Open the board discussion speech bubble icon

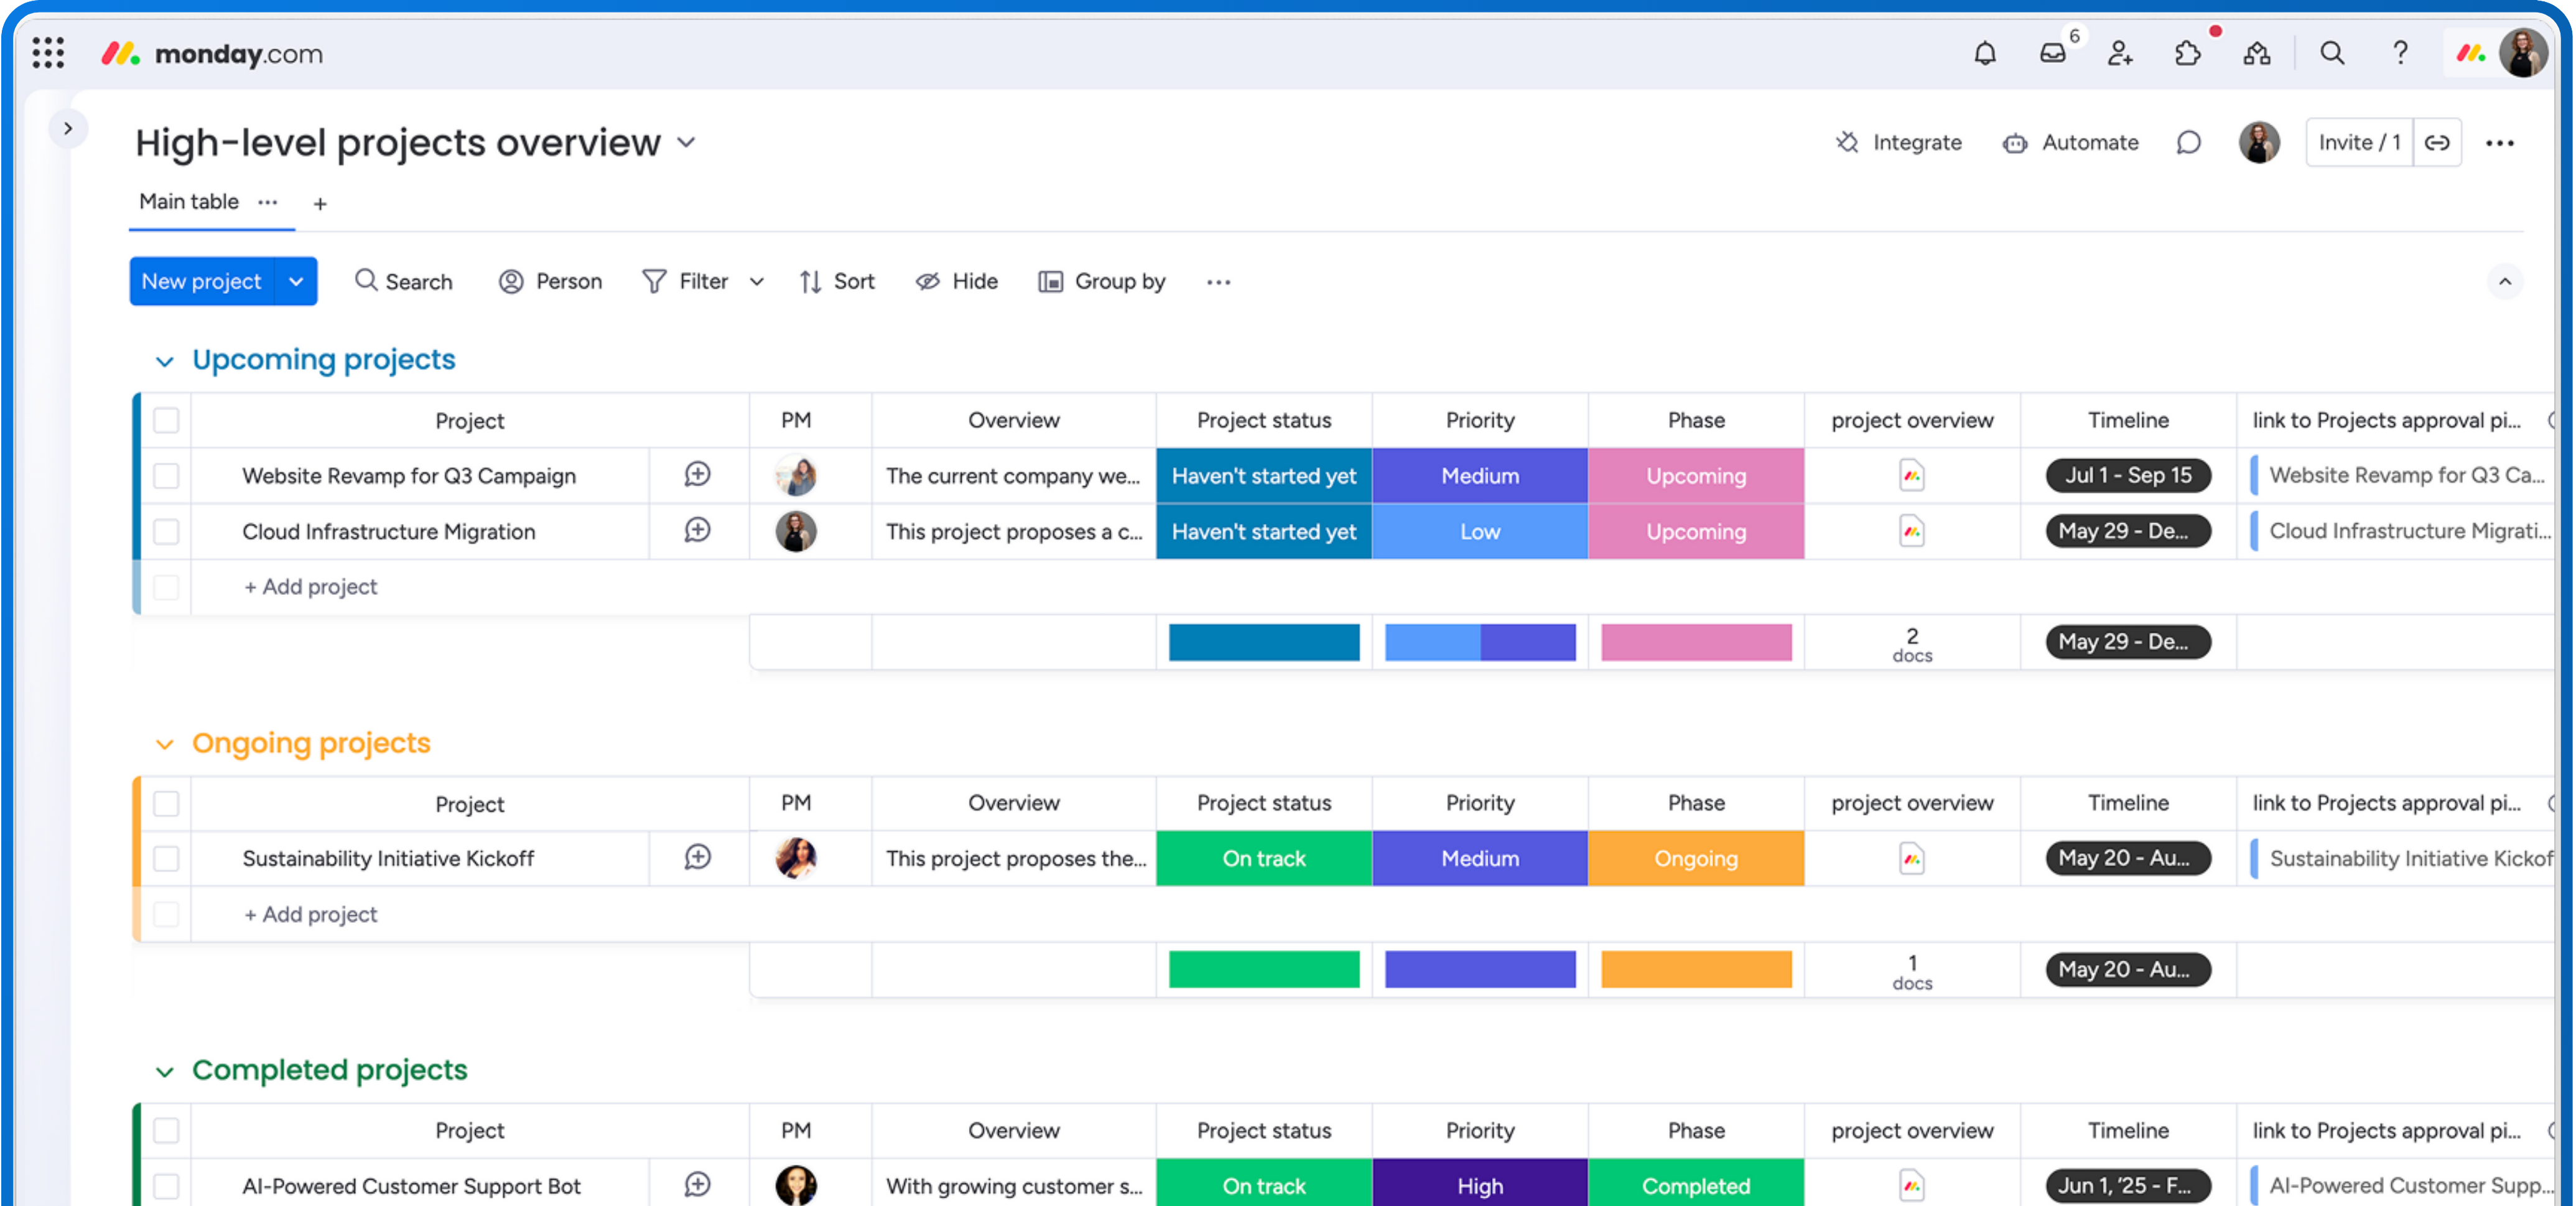[x=2188, y=143]
